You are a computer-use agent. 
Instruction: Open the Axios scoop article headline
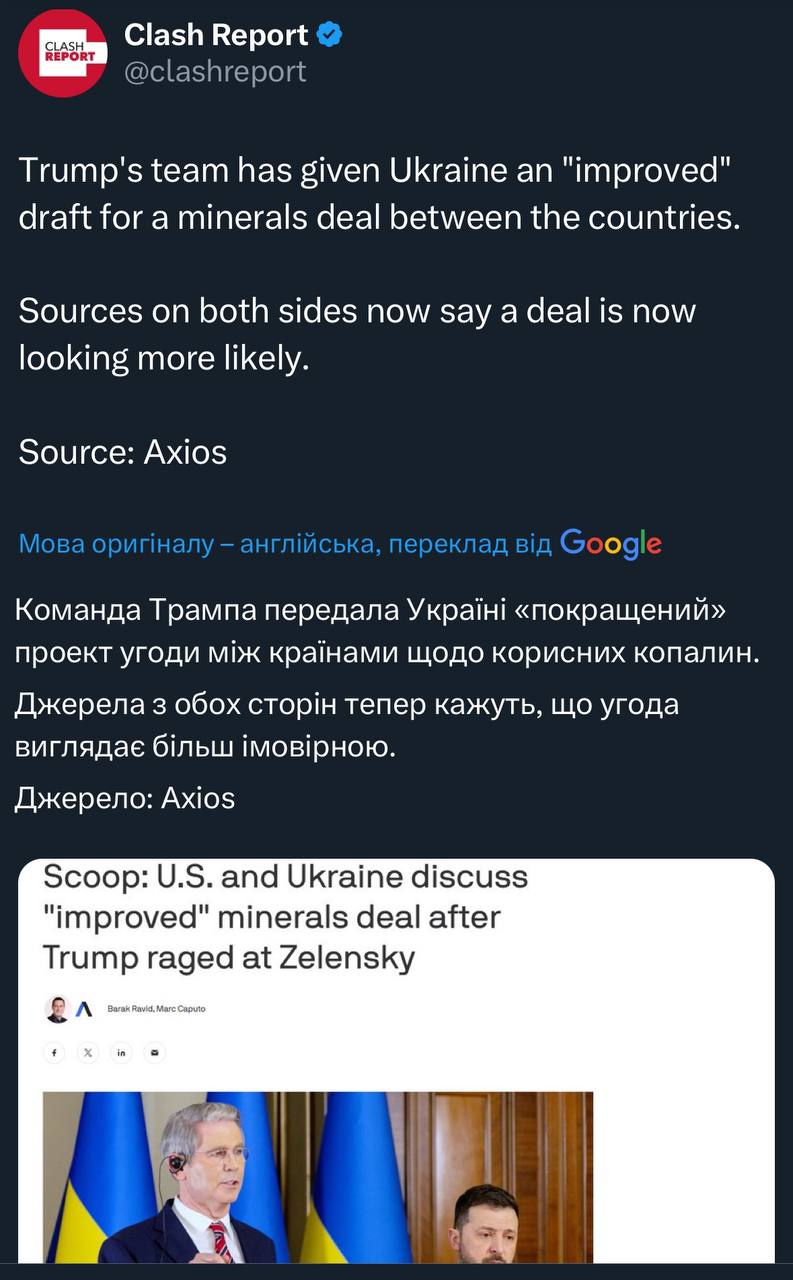click(285, 917)
